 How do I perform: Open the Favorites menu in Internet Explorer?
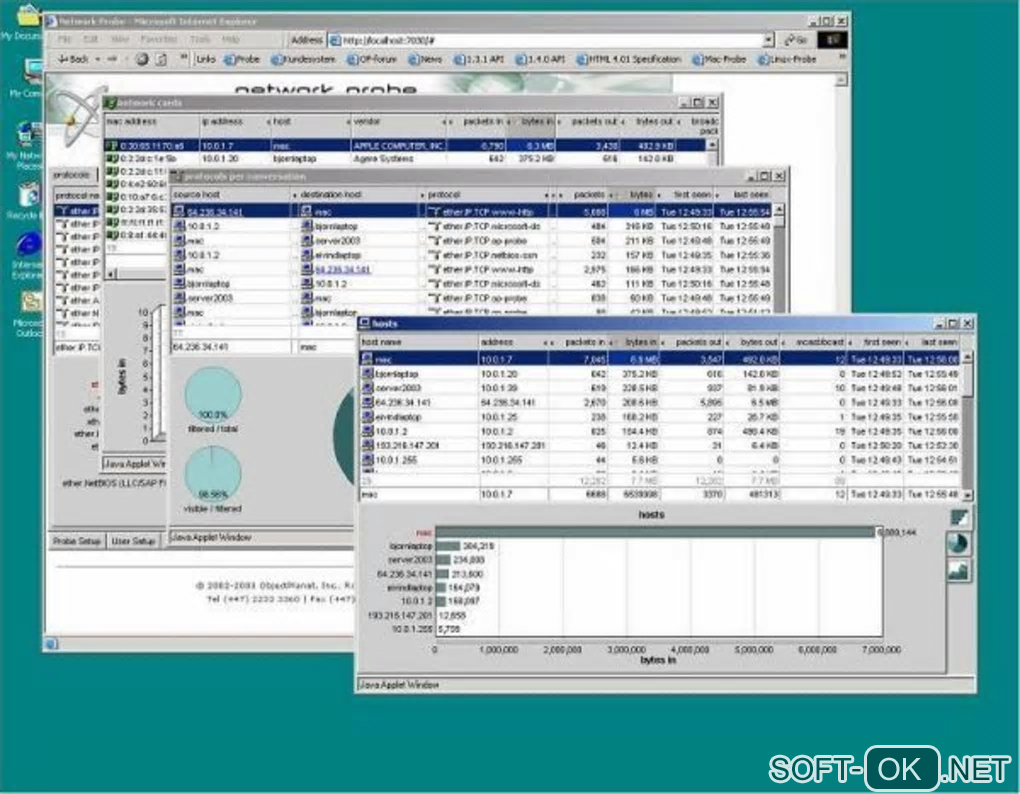point(158,39)
